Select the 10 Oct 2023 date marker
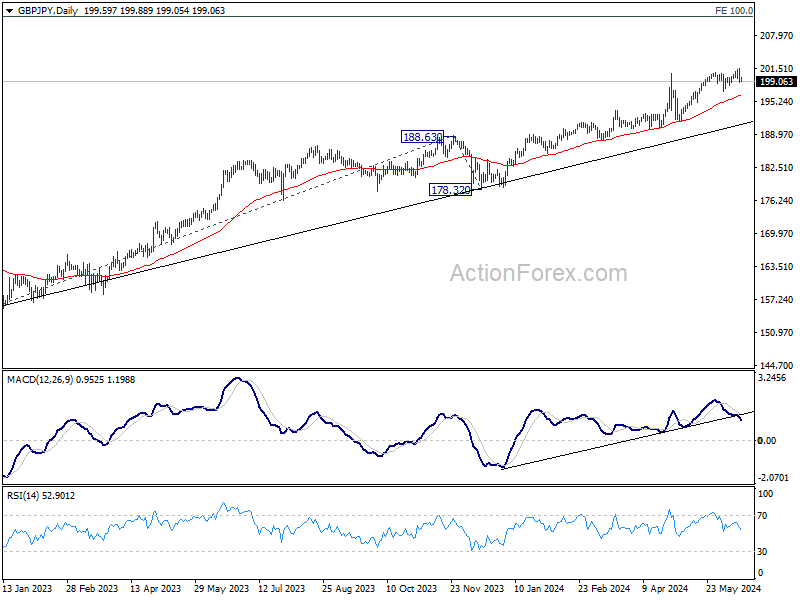The image size is (800, 600). 412,588
